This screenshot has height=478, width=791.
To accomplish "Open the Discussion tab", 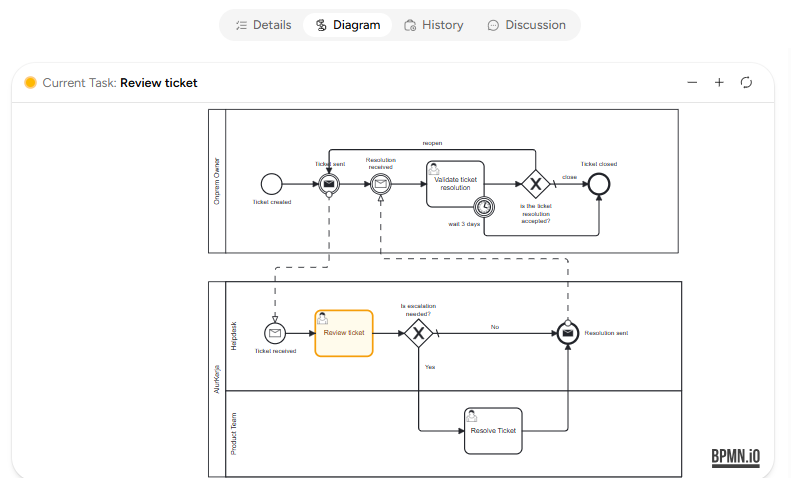I will [x=527, y=25].
